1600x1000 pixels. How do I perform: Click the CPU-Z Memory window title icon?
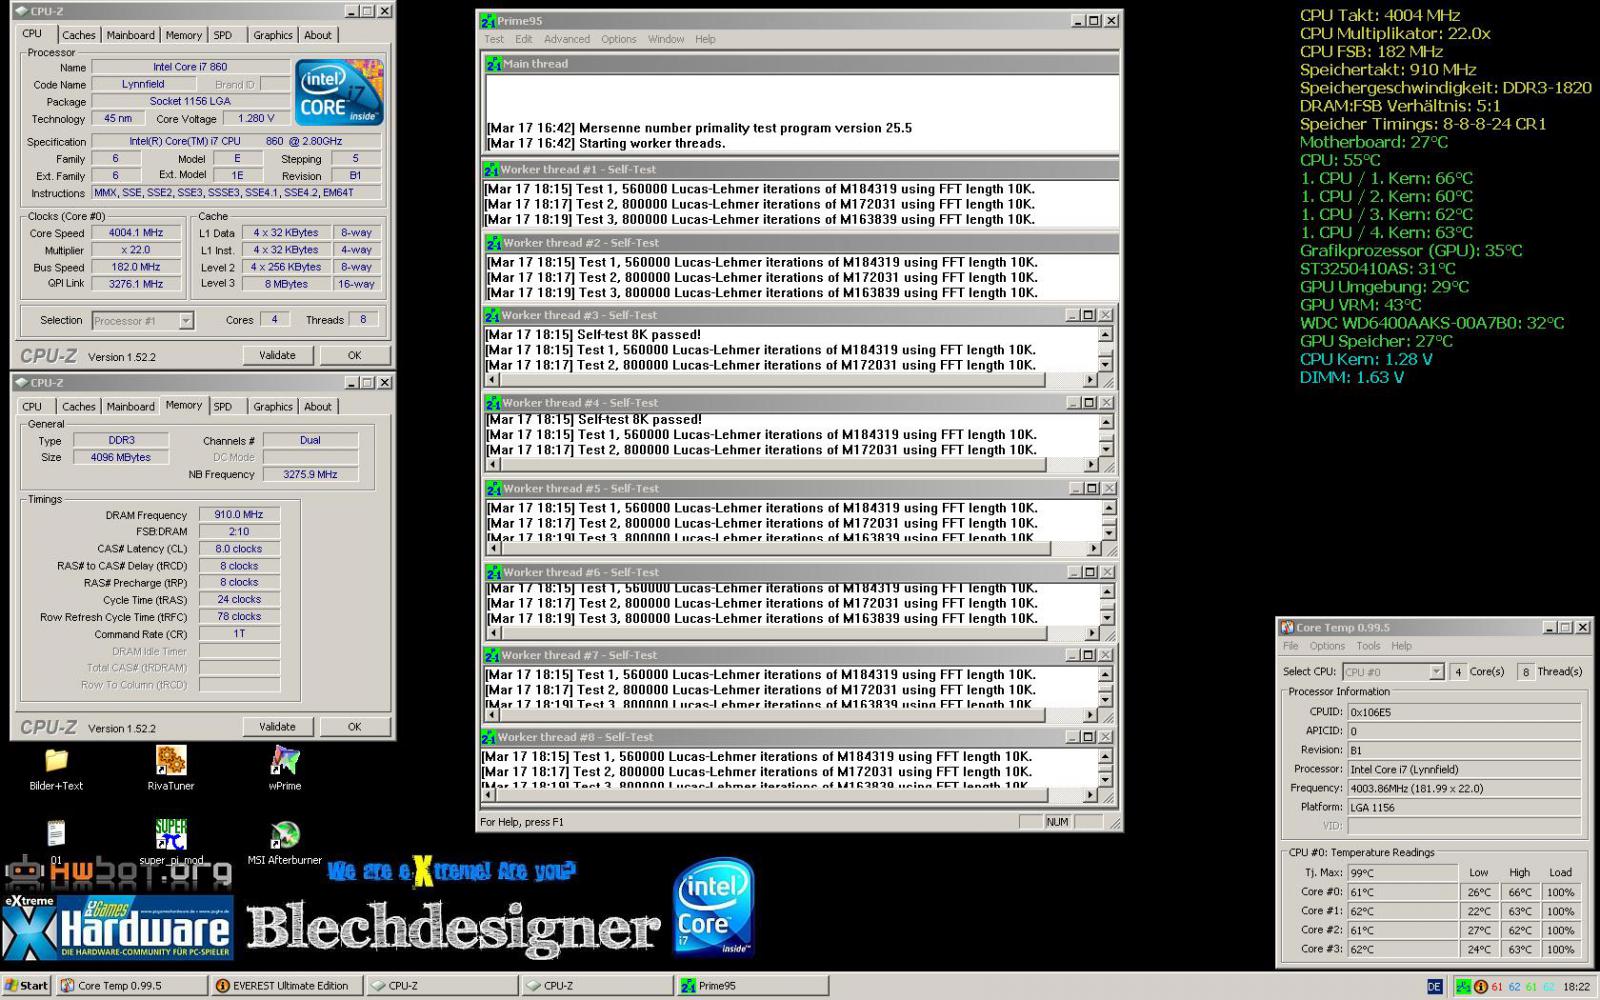21,383
